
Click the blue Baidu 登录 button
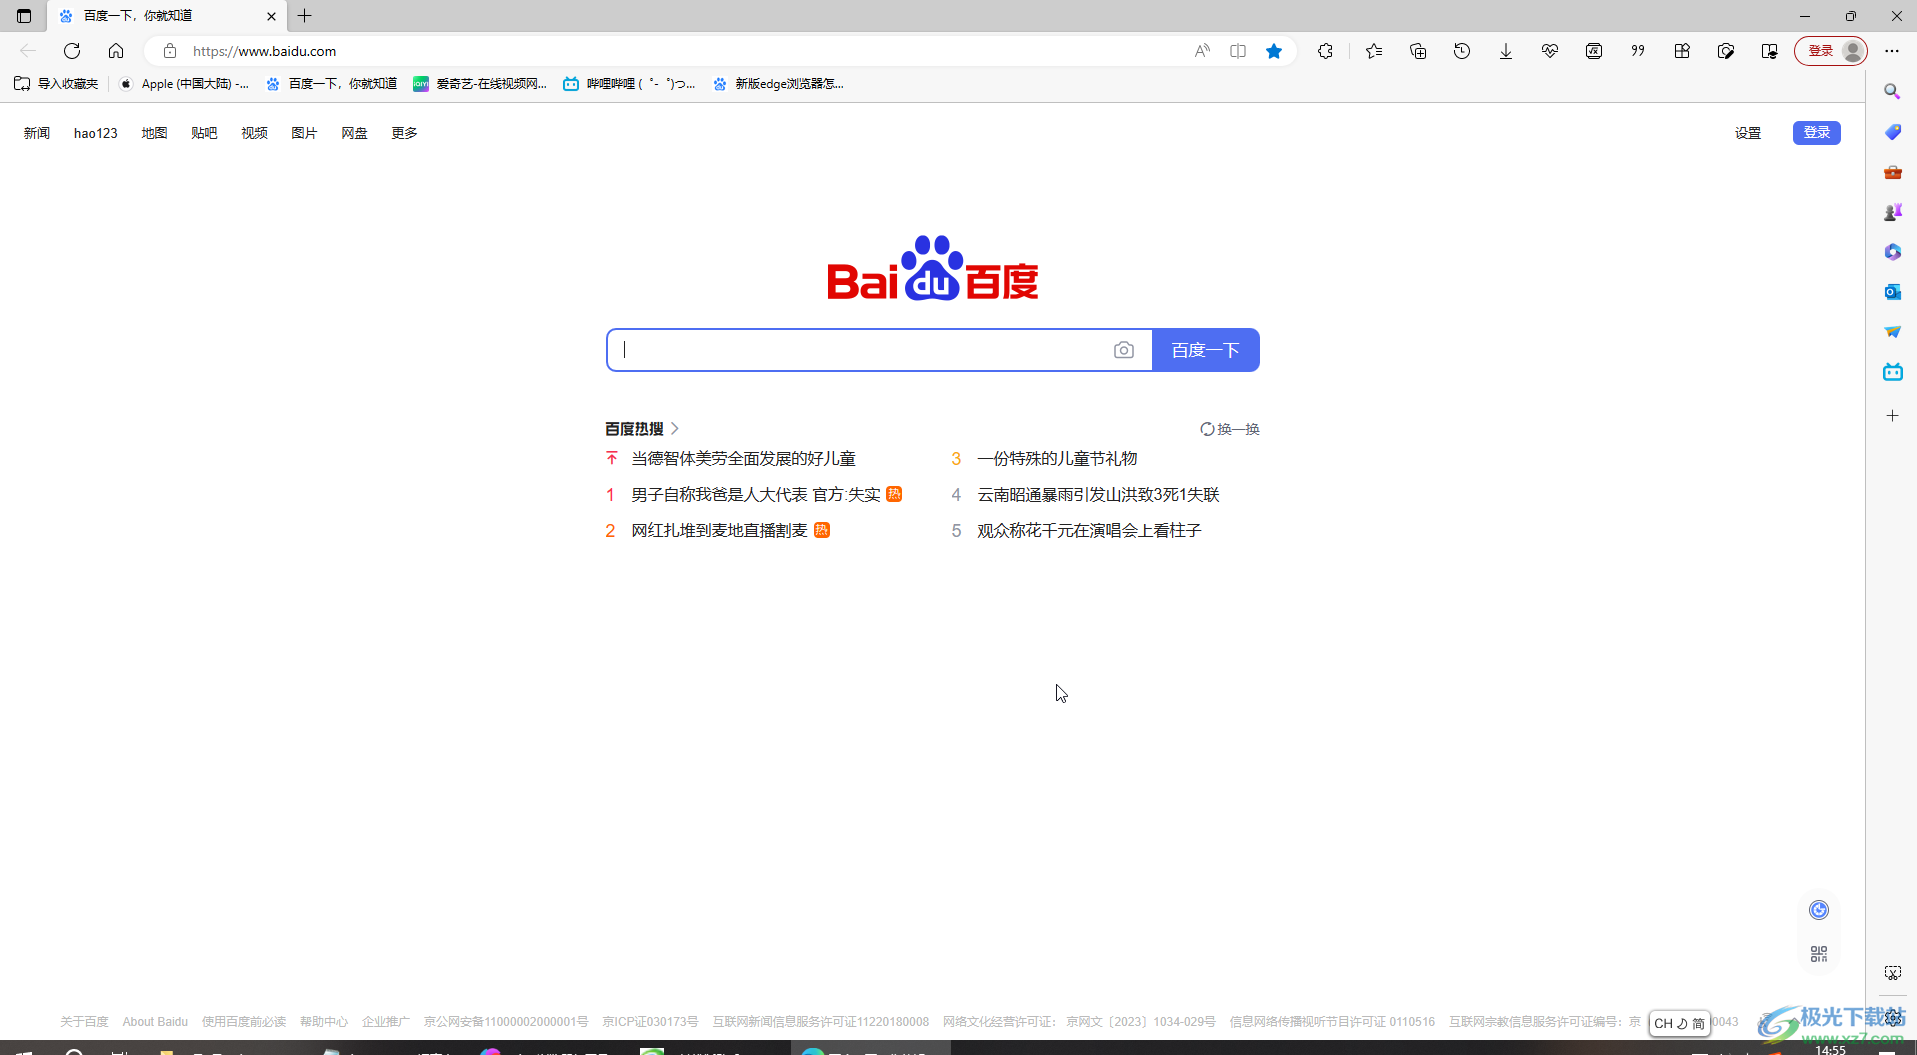[1817, 133]
